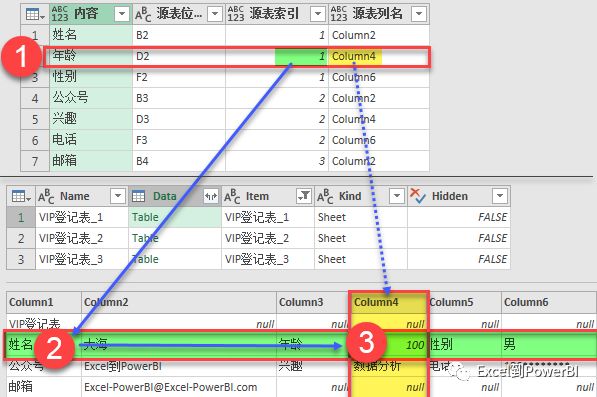Screen dimensions: 597x397
Task: Change the ABC type icon of Name column
Action: pos(46,196)
